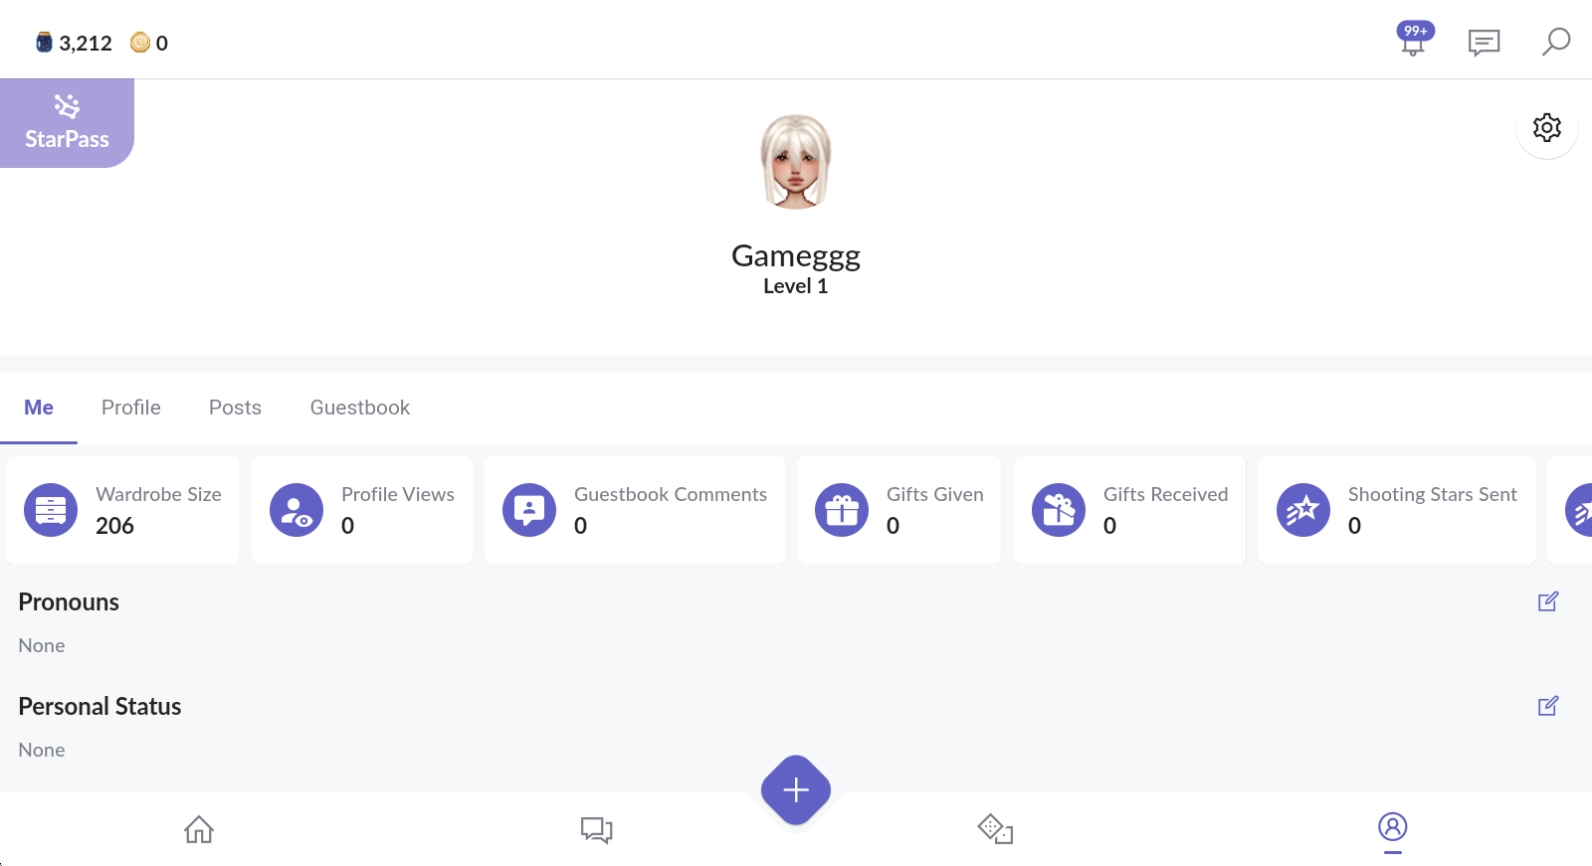Select the Me tab
Image resolution: width=1592 pixels, height=866 pixels.
pos(39,408)
